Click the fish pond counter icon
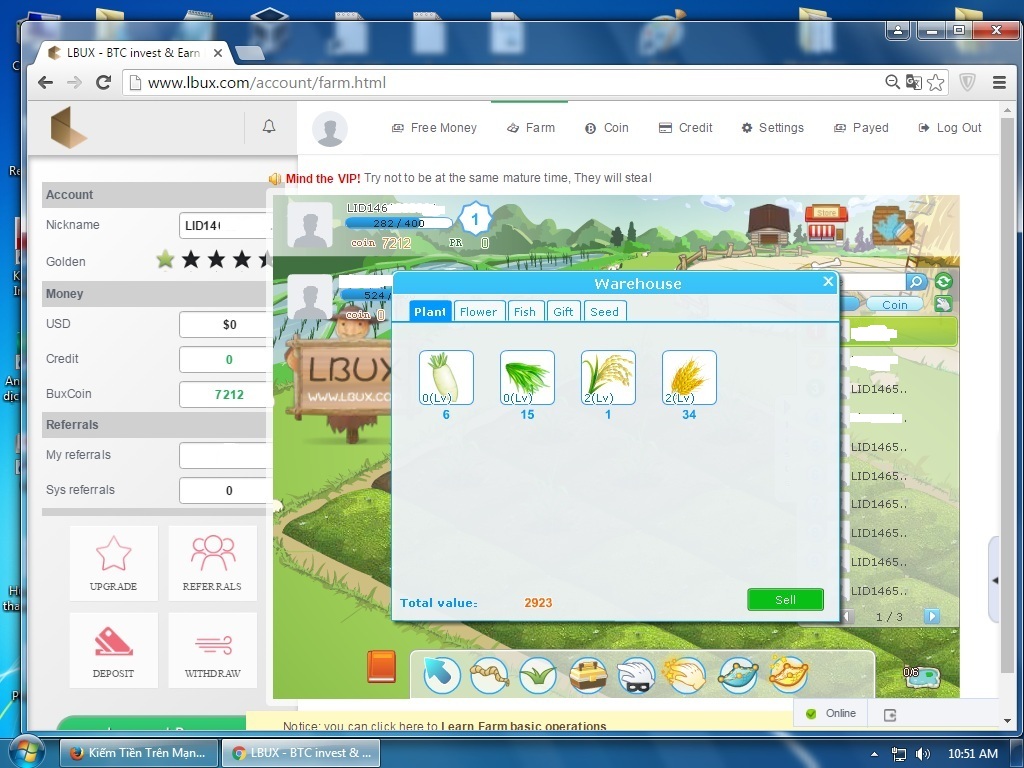 click(921, 676)
